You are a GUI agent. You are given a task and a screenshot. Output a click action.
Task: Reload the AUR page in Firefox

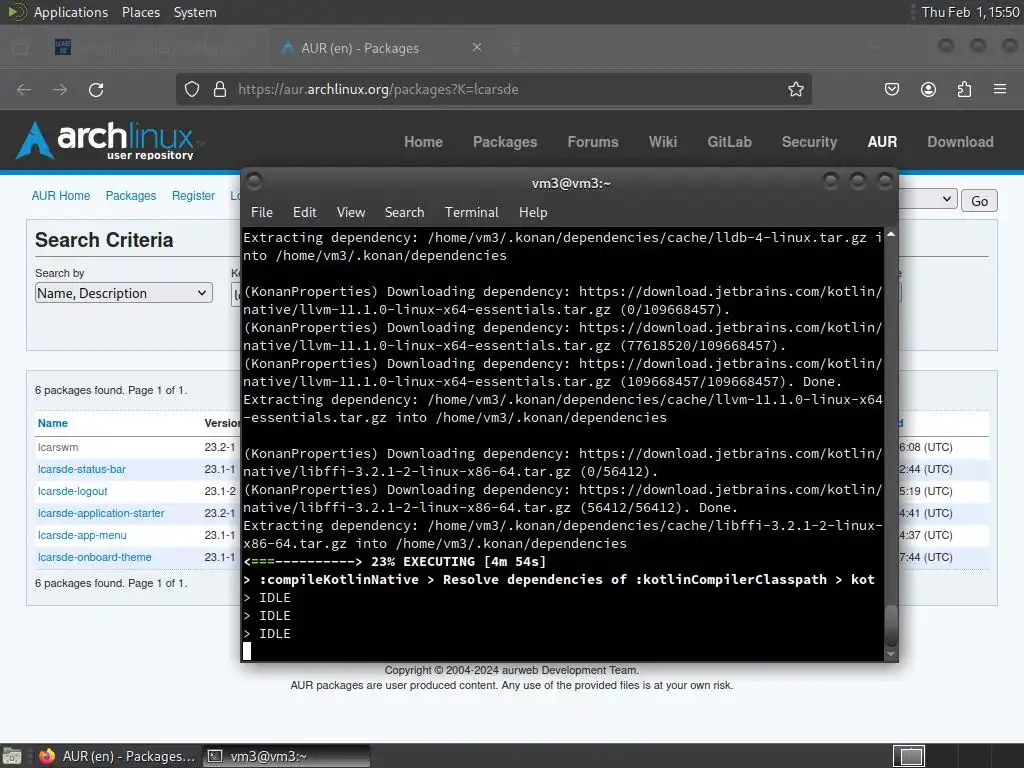(96, 89)
